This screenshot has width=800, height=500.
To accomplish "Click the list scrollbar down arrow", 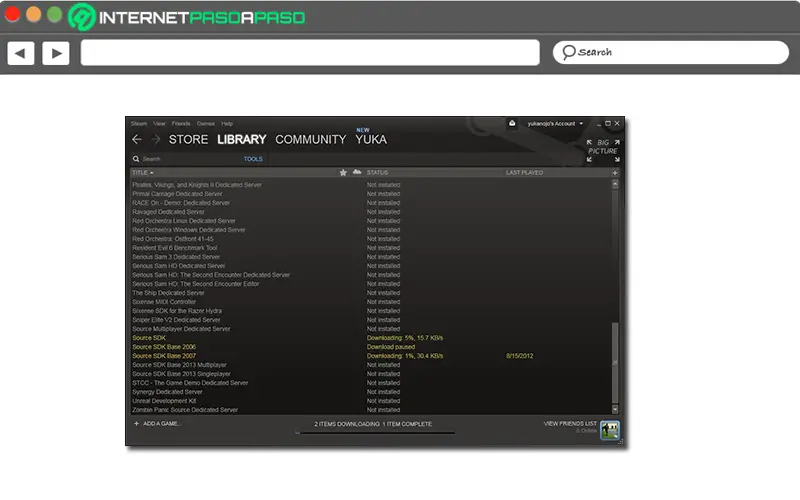I will click(615, 409).
